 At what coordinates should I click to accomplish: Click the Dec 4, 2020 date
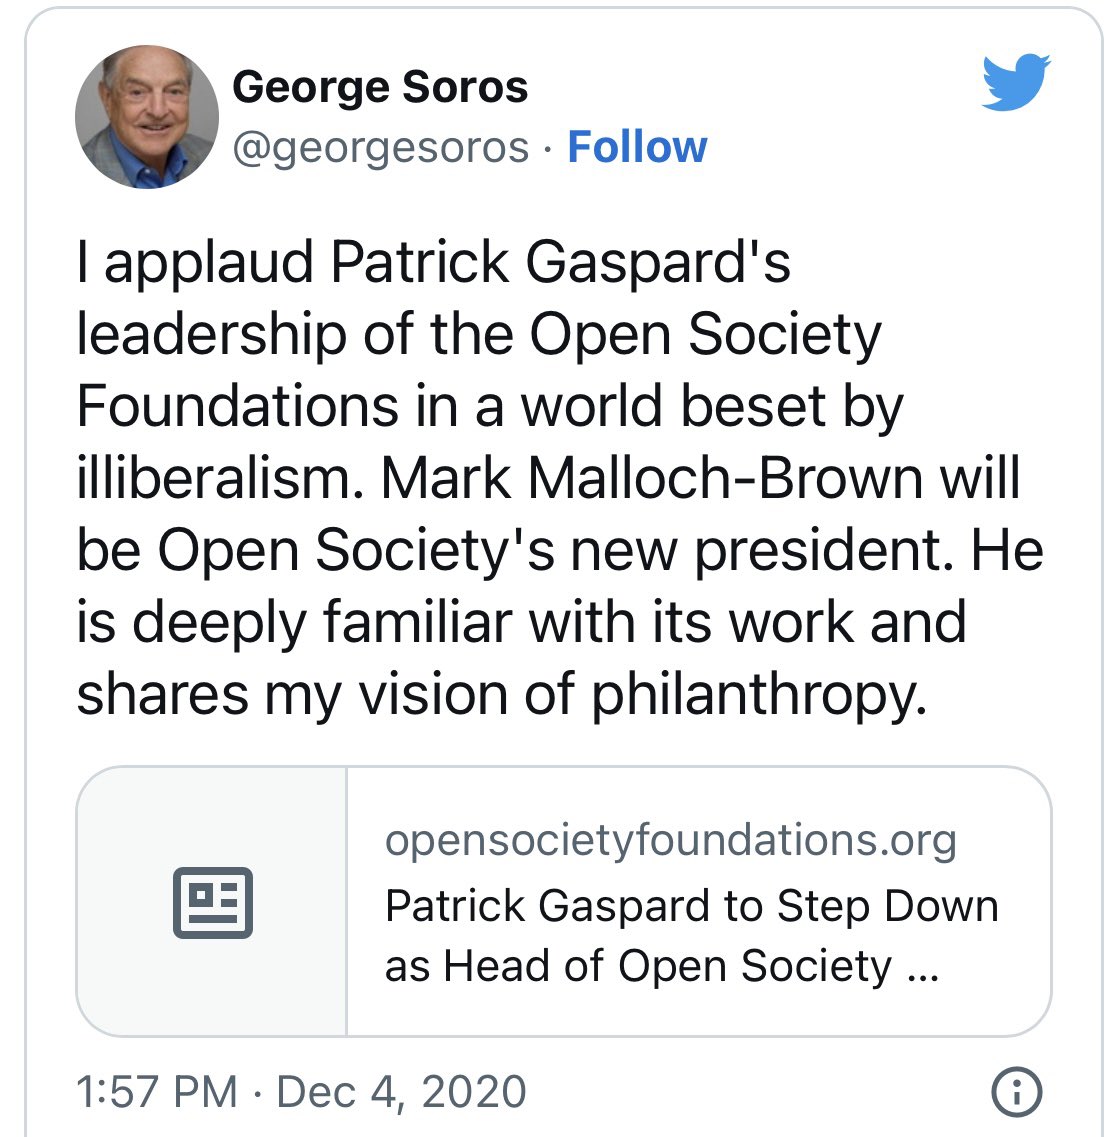click(x=401, y=1091)
